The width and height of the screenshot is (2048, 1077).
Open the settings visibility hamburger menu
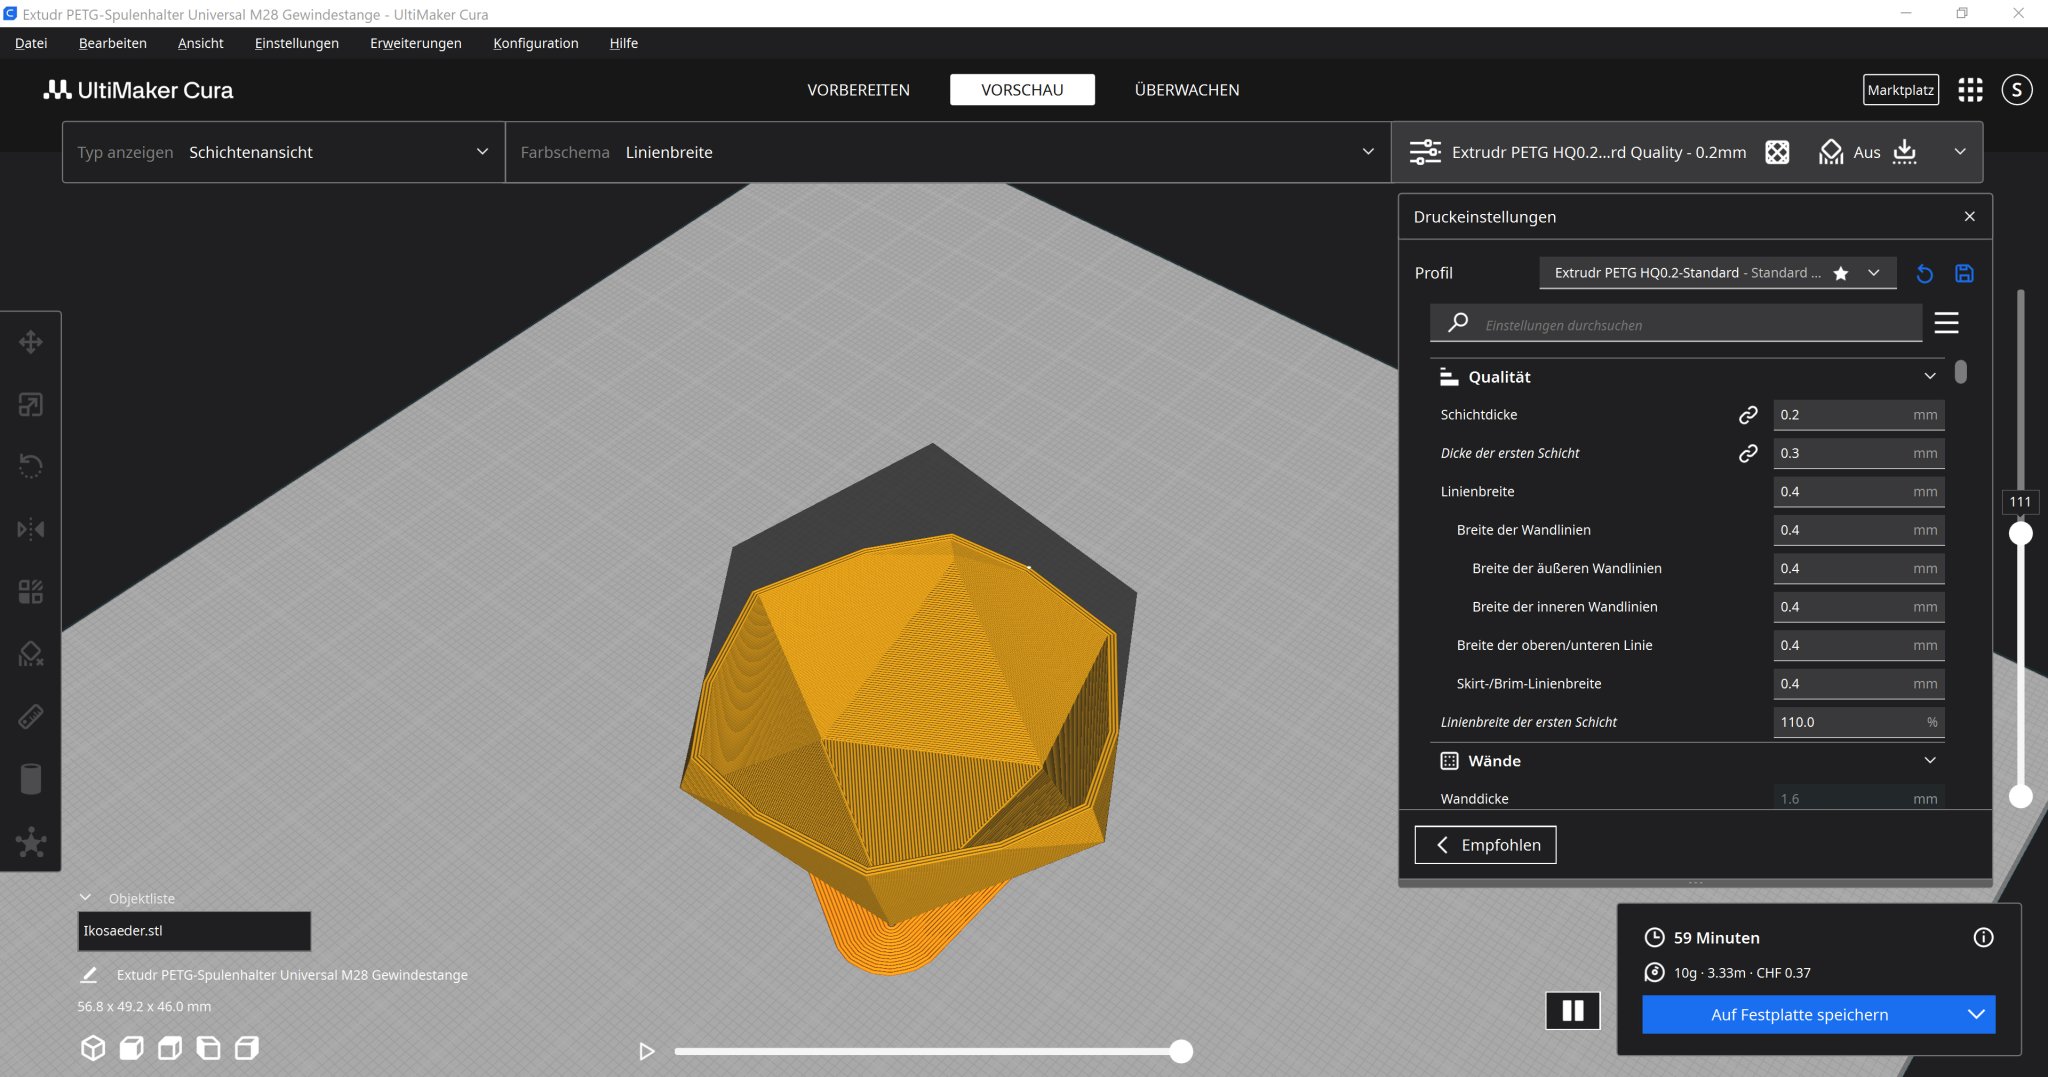tap(1946, 323)
